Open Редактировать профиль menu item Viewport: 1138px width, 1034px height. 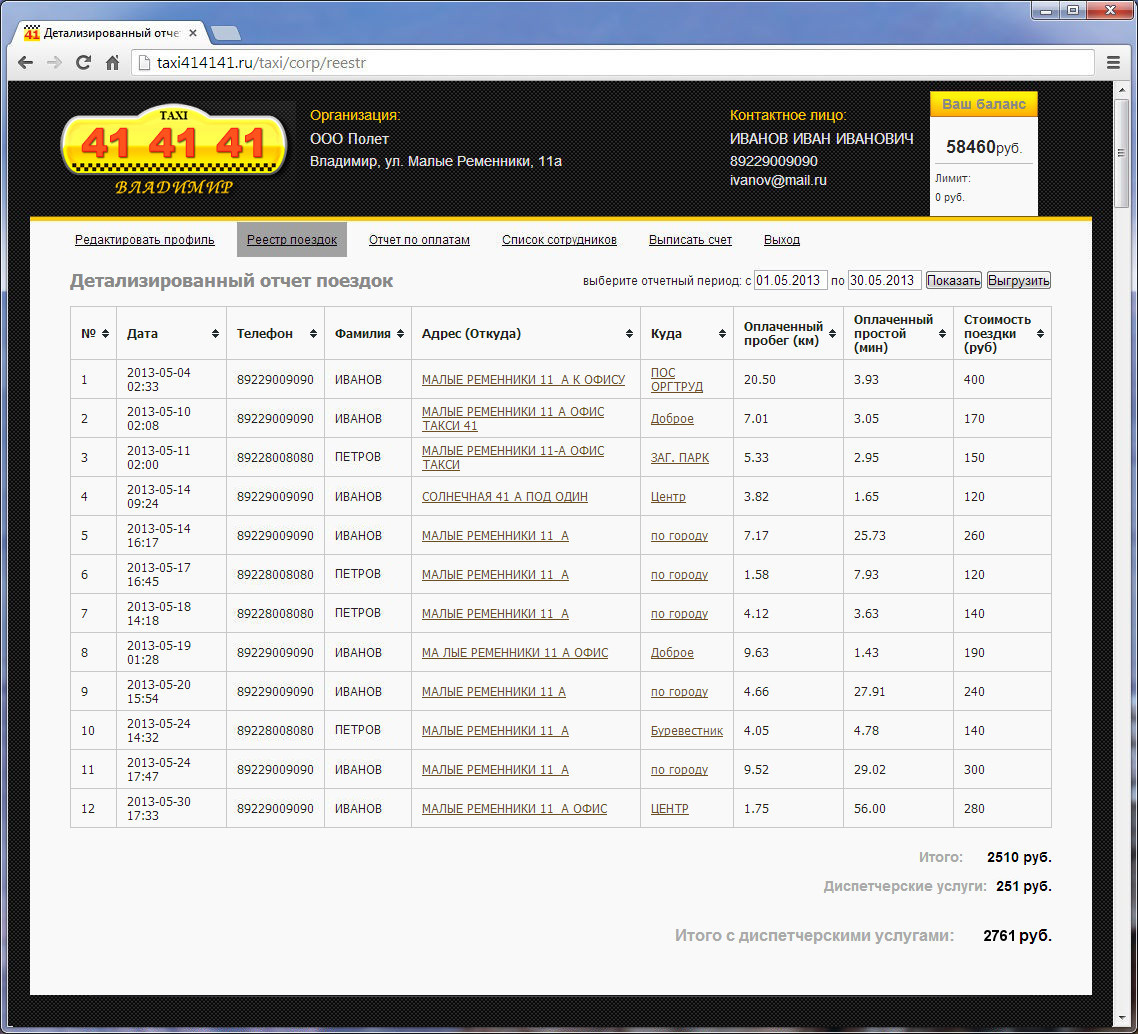coord(145,240)
